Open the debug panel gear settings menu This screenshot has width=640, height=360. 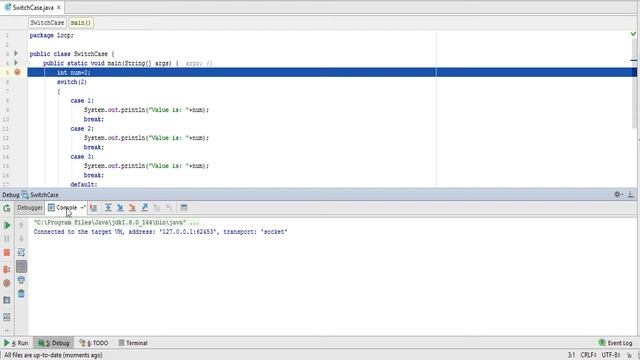coord(618,195)
